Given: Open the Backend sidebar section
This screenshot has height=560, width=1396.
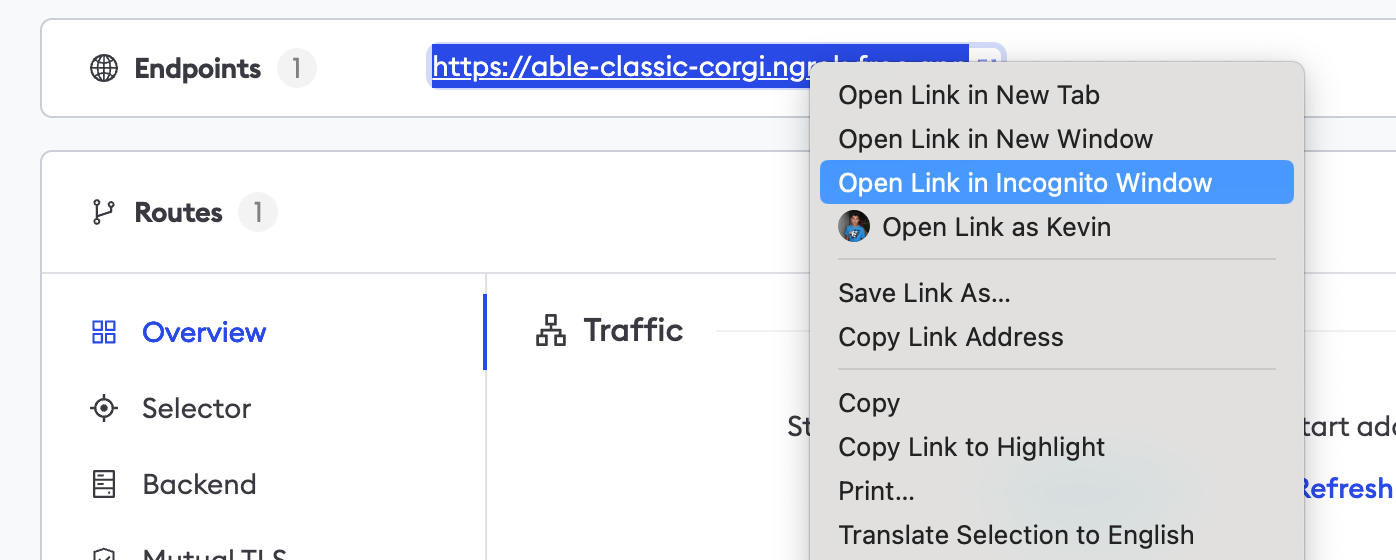Looking at the screenshot, I should pyautogui.click(x=199, y=484).
